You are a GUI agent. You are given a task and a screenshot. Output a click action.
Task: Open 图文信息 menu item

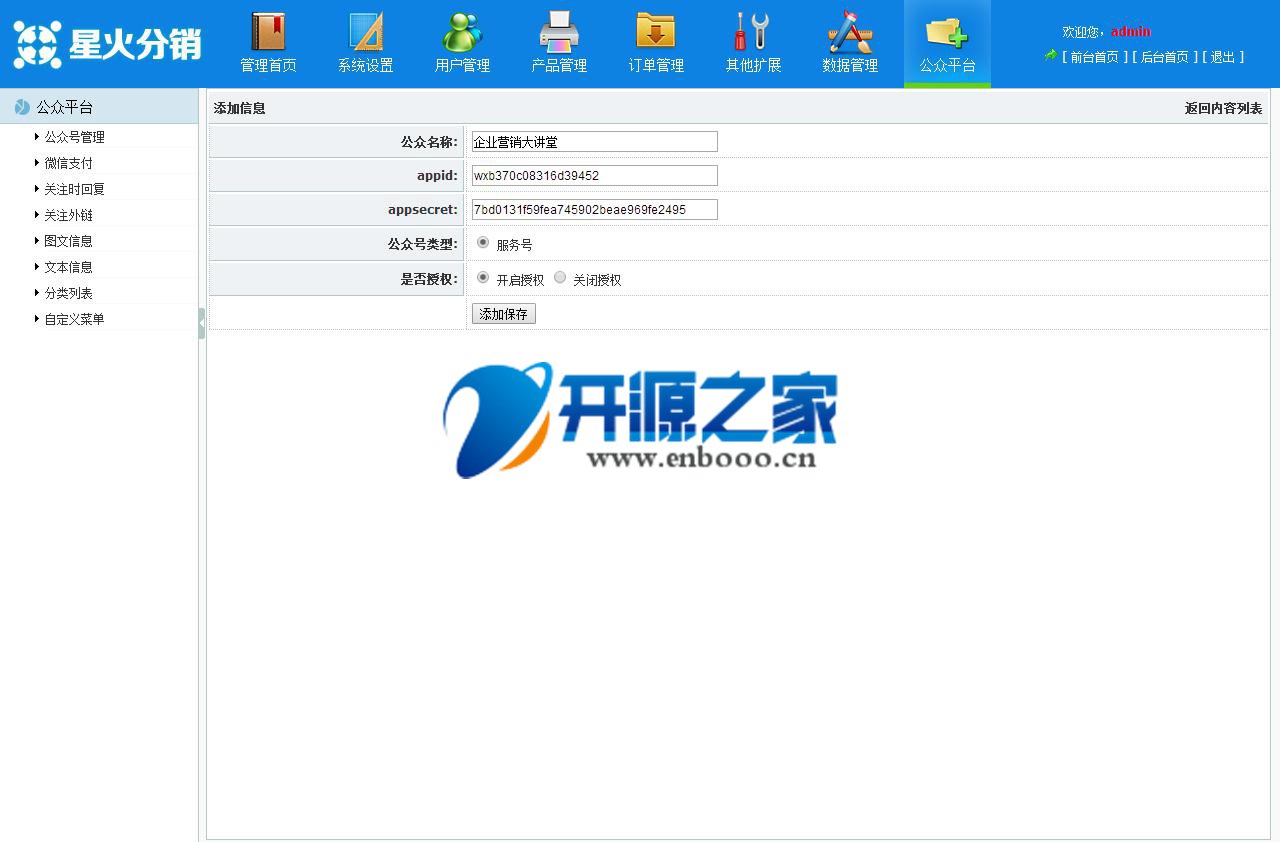(68, 241)
